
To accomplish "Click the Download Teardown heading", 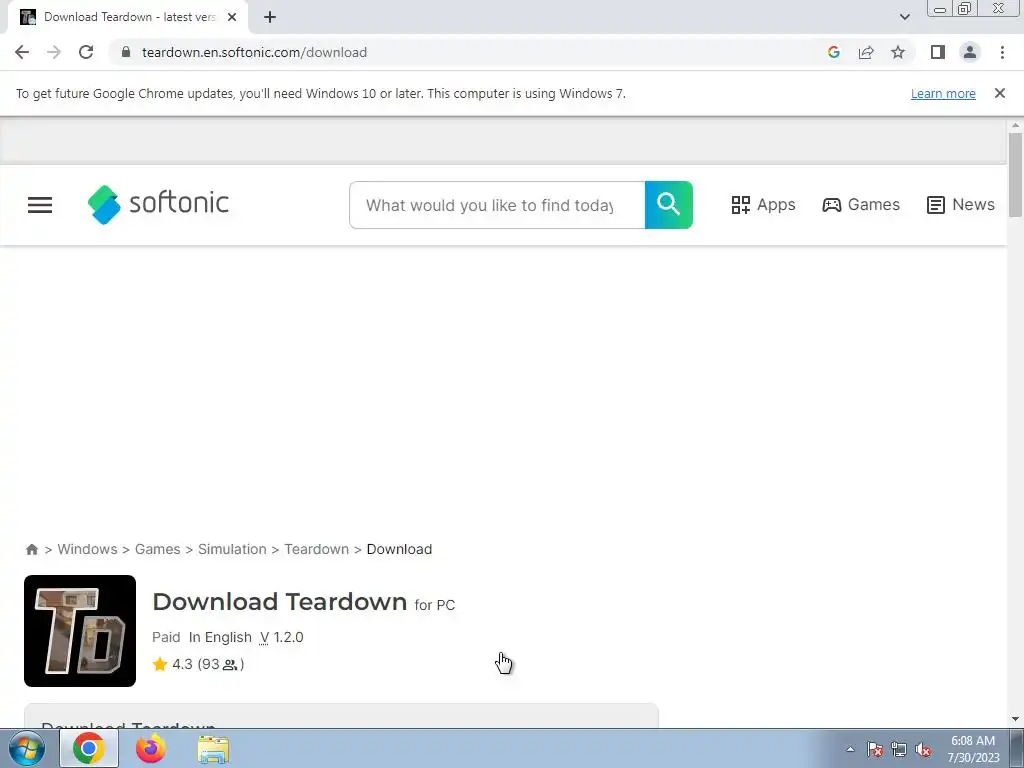I will (280, 601).
